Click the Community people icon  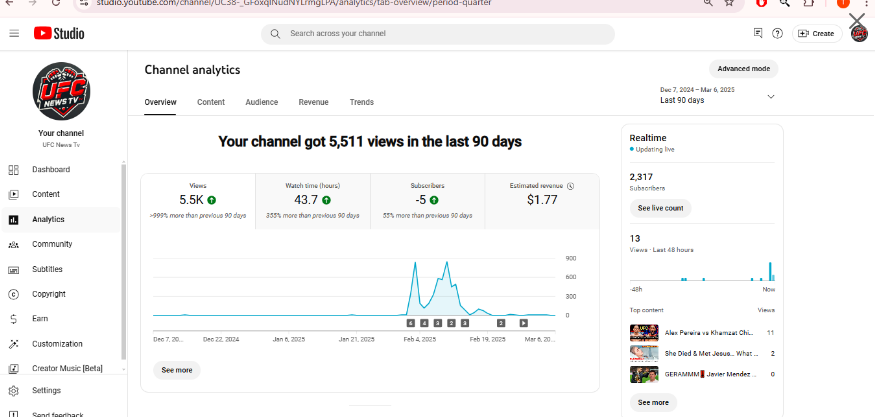point(13,245)
